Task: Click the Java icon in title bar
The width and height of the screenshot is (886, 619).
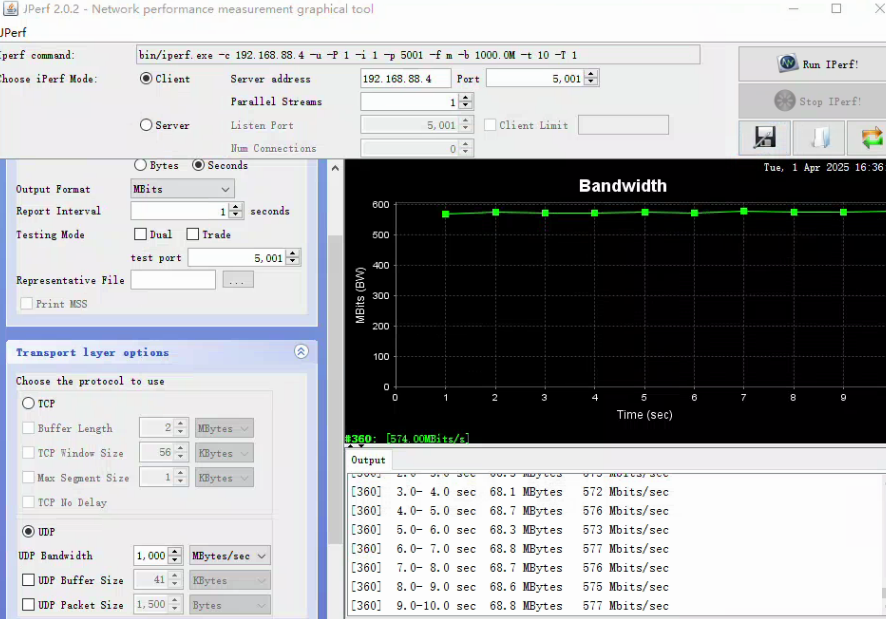Action: (8, 9)
